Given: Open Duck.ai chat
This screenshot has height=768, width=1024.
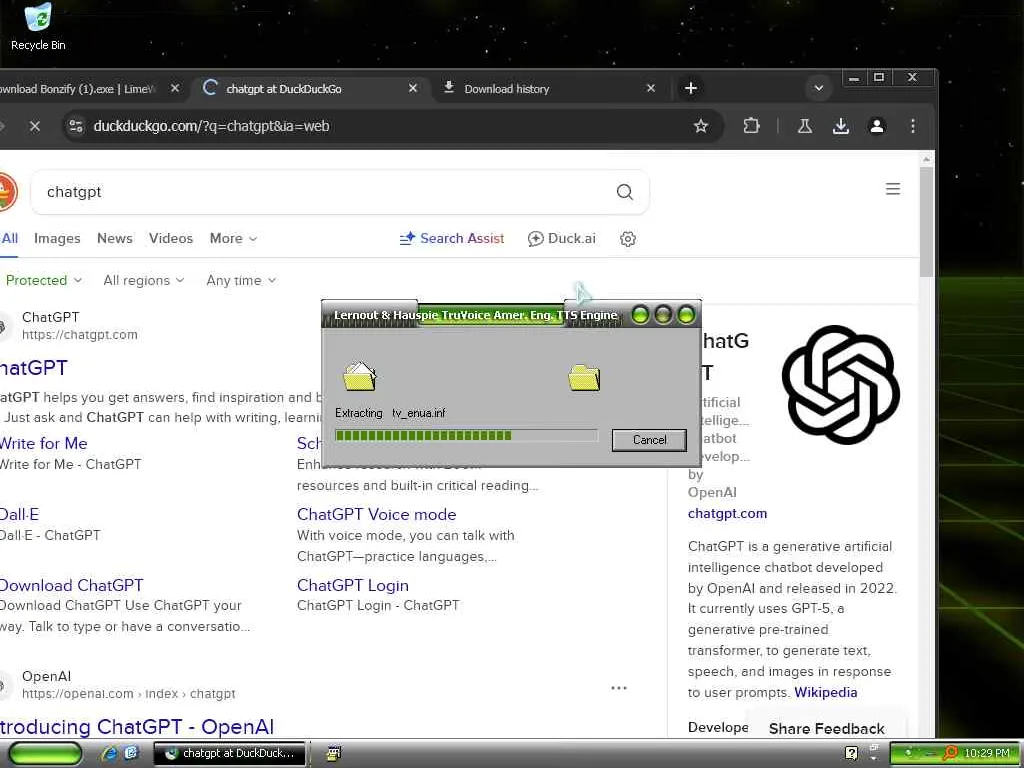Looking at the screenshot, I should tap(562, 239).
